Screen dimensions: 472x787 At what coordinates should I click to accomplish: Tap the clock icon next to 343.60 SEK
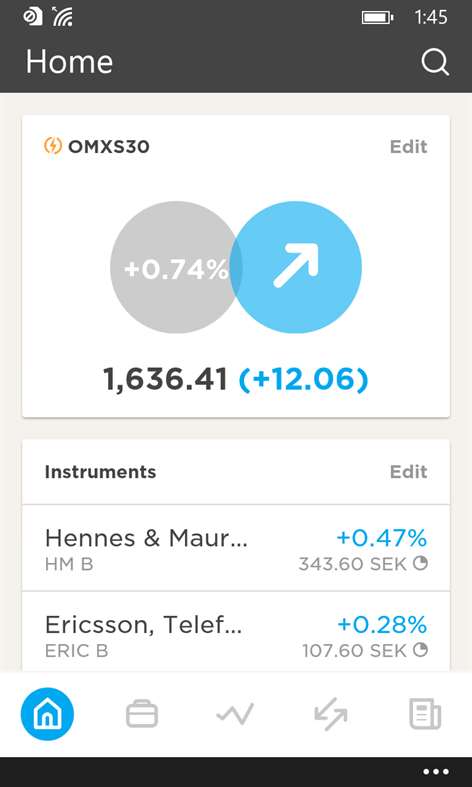point(420,564)
